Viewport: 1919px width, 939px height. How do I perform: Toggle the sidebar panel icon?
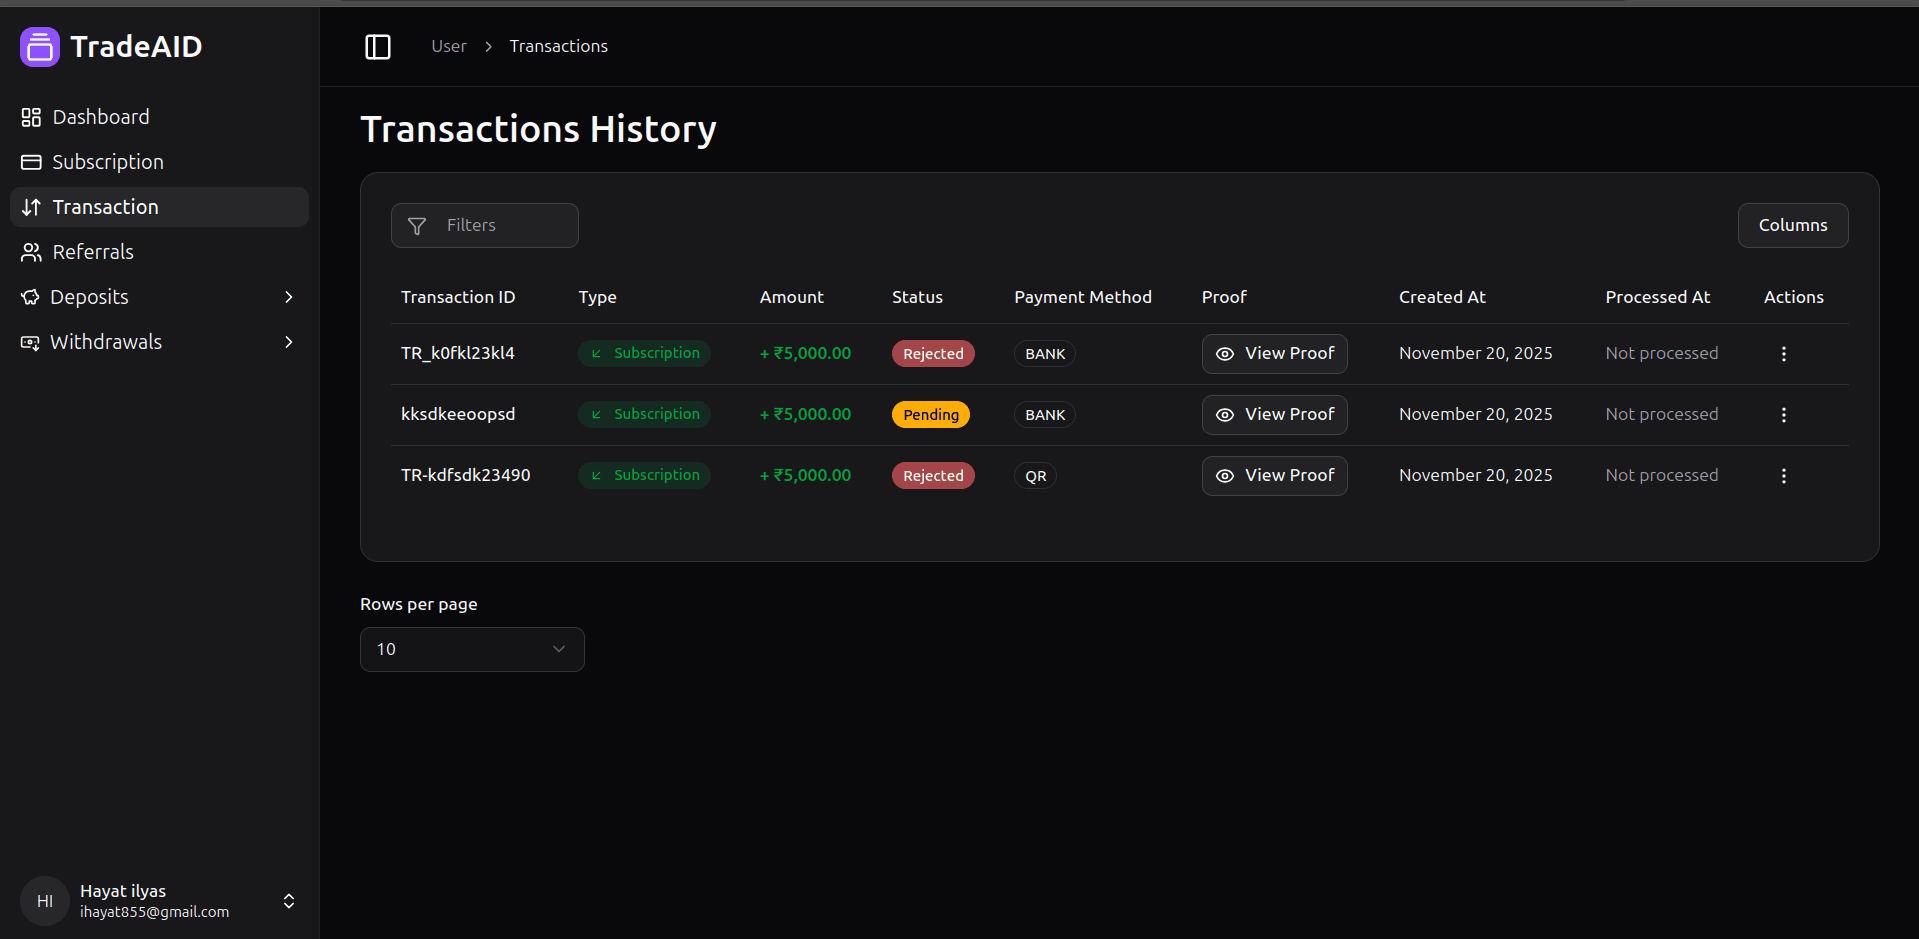(378, 47)
